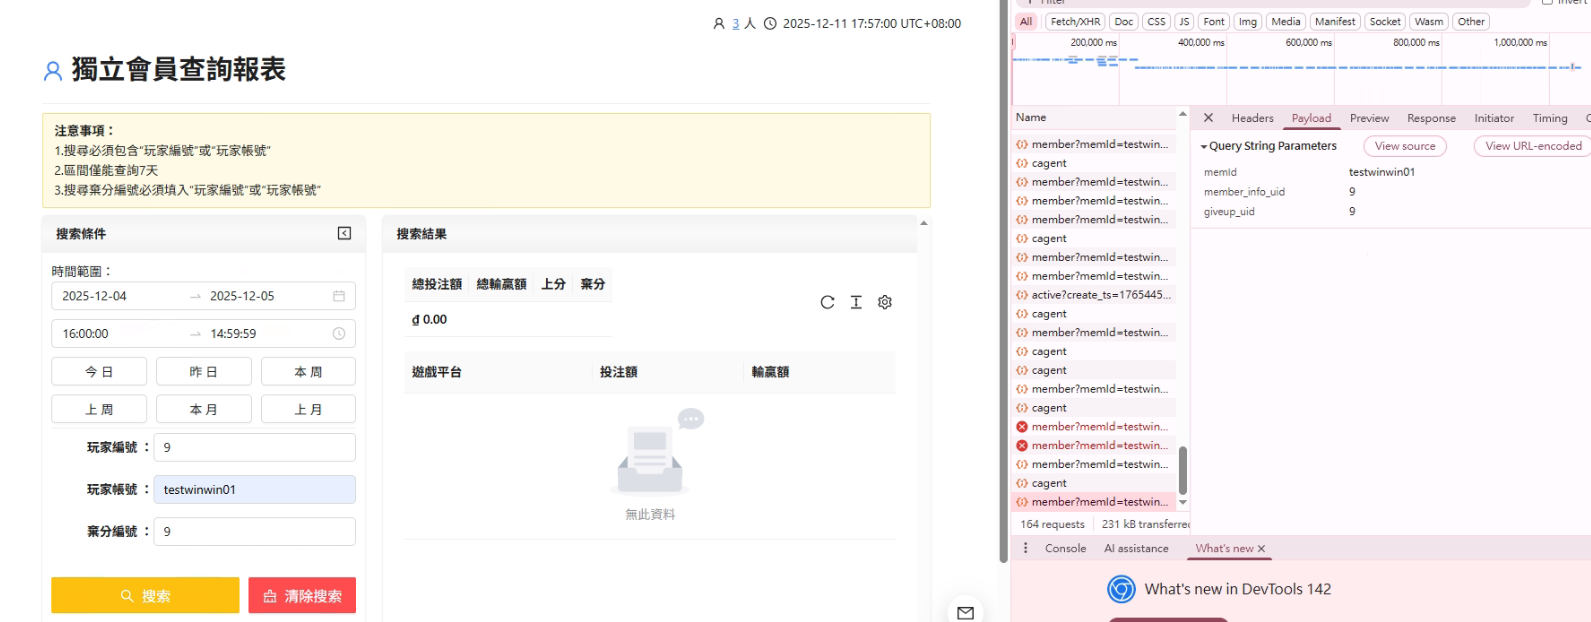Collapse the search conditions panel icon
Image resolution: width=1591 pixels, height=622 pixels.
pyautogui.click(x=344, y=233)
